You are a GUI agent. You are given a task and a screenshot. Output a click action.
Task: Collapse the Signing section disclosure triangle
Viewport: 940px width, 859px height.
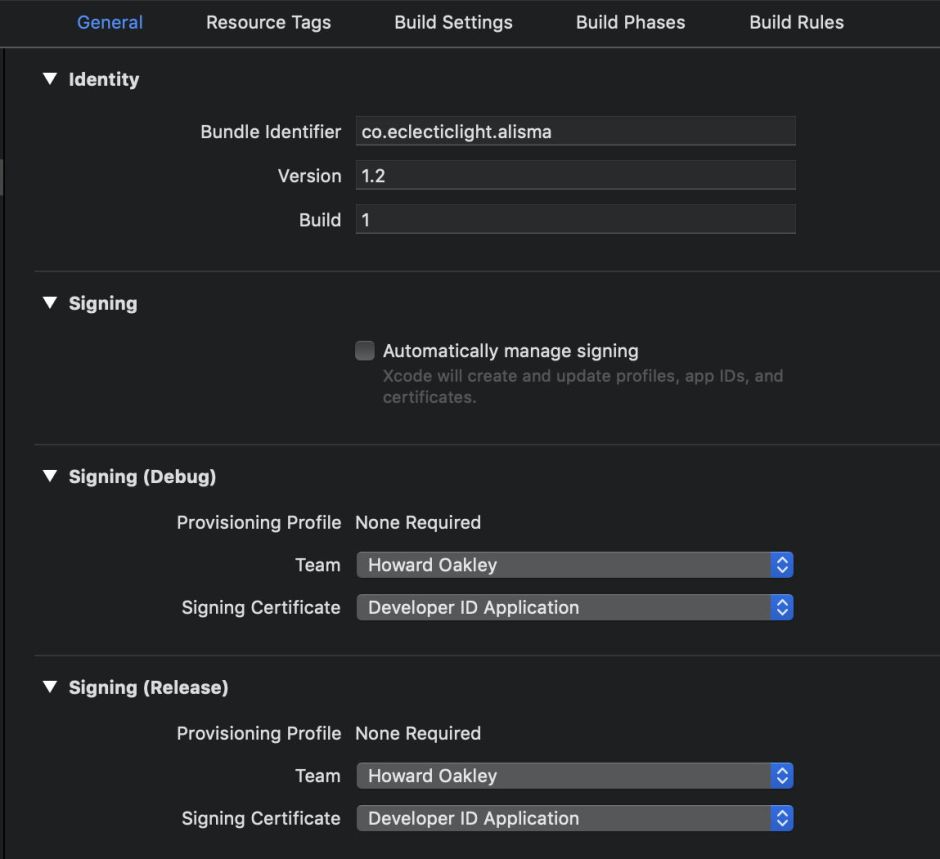coord(50,303)
